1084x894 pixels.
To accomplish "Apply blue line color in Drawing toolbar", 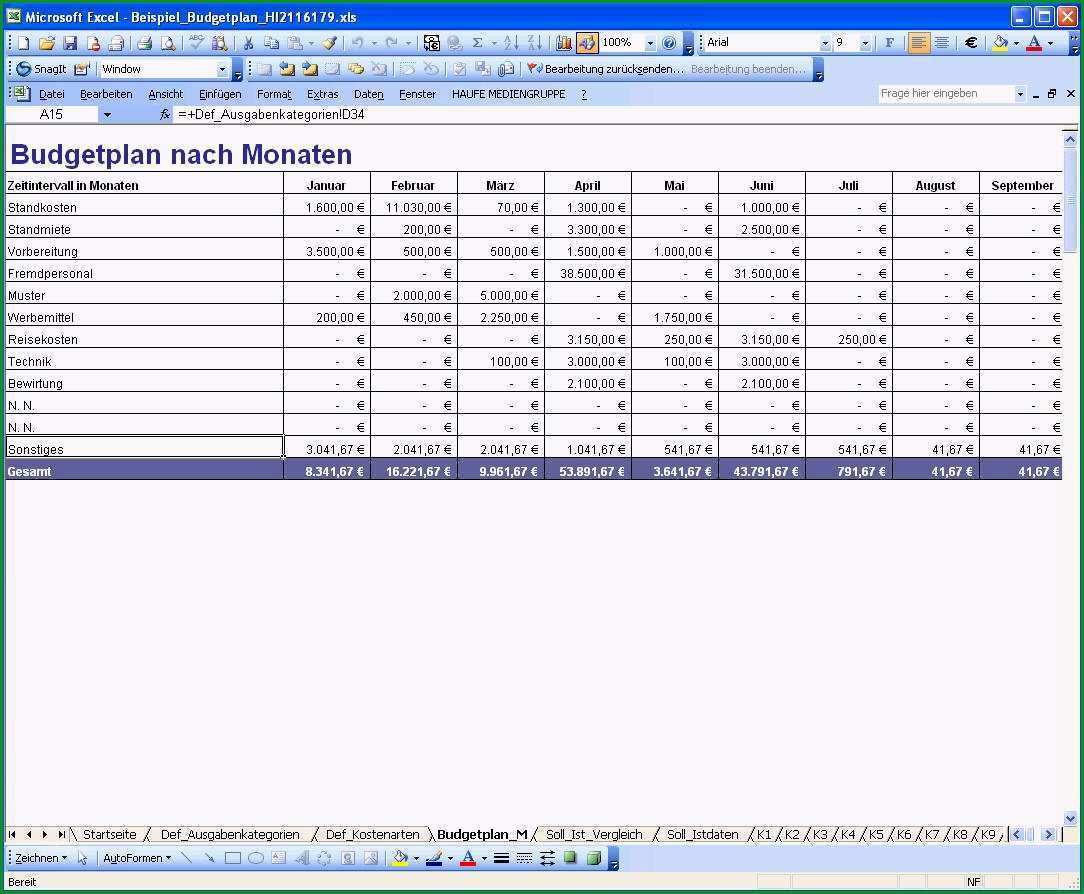I will tap(434, 858).
